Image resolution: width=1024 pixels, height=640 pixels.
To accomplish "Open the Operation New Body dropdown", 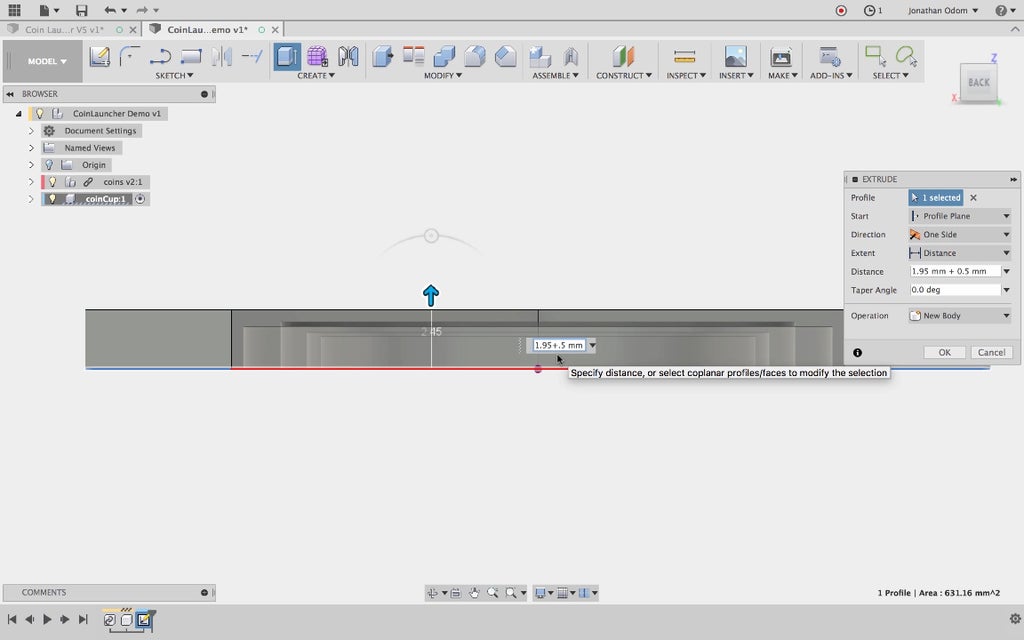I will 961,315.
